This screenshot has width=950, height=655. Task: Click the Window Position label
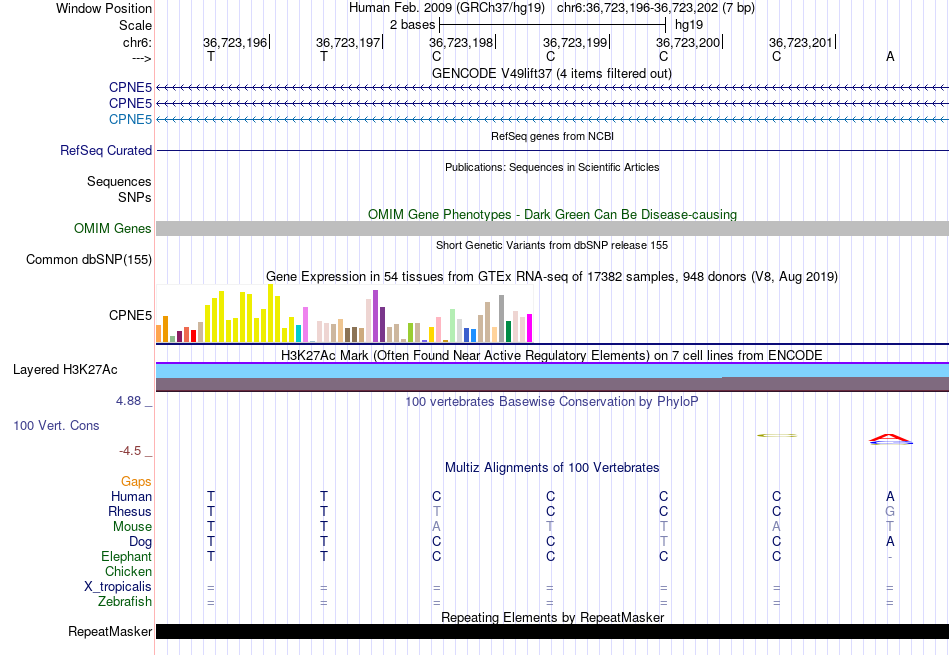(x=104, y=8)
